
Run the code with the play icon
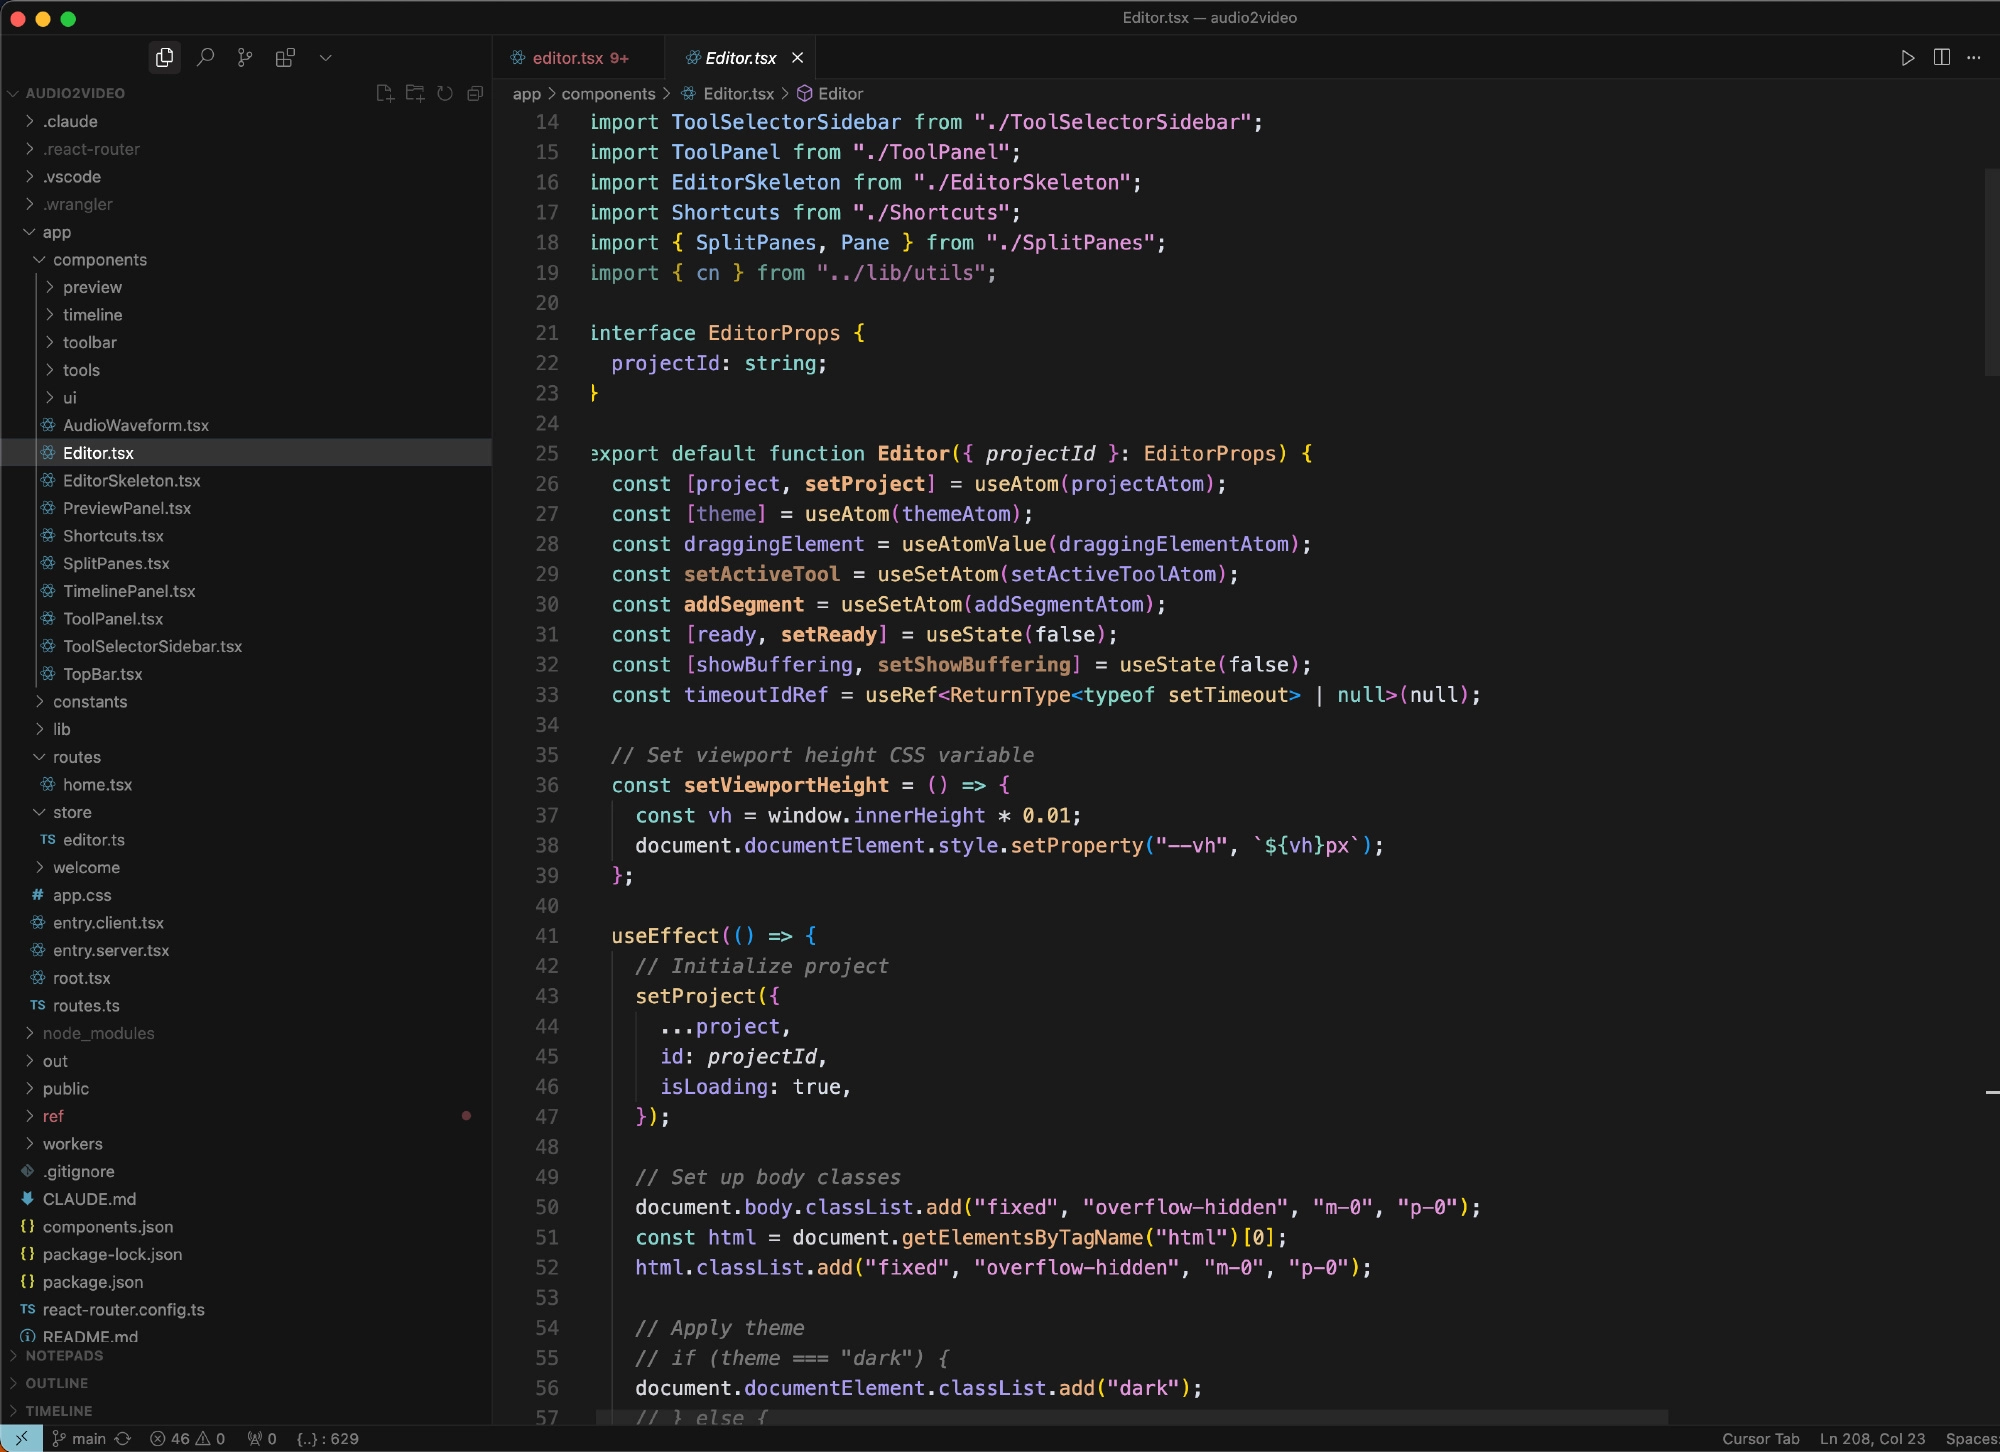pyautogui.click(x=1908, y=58)
